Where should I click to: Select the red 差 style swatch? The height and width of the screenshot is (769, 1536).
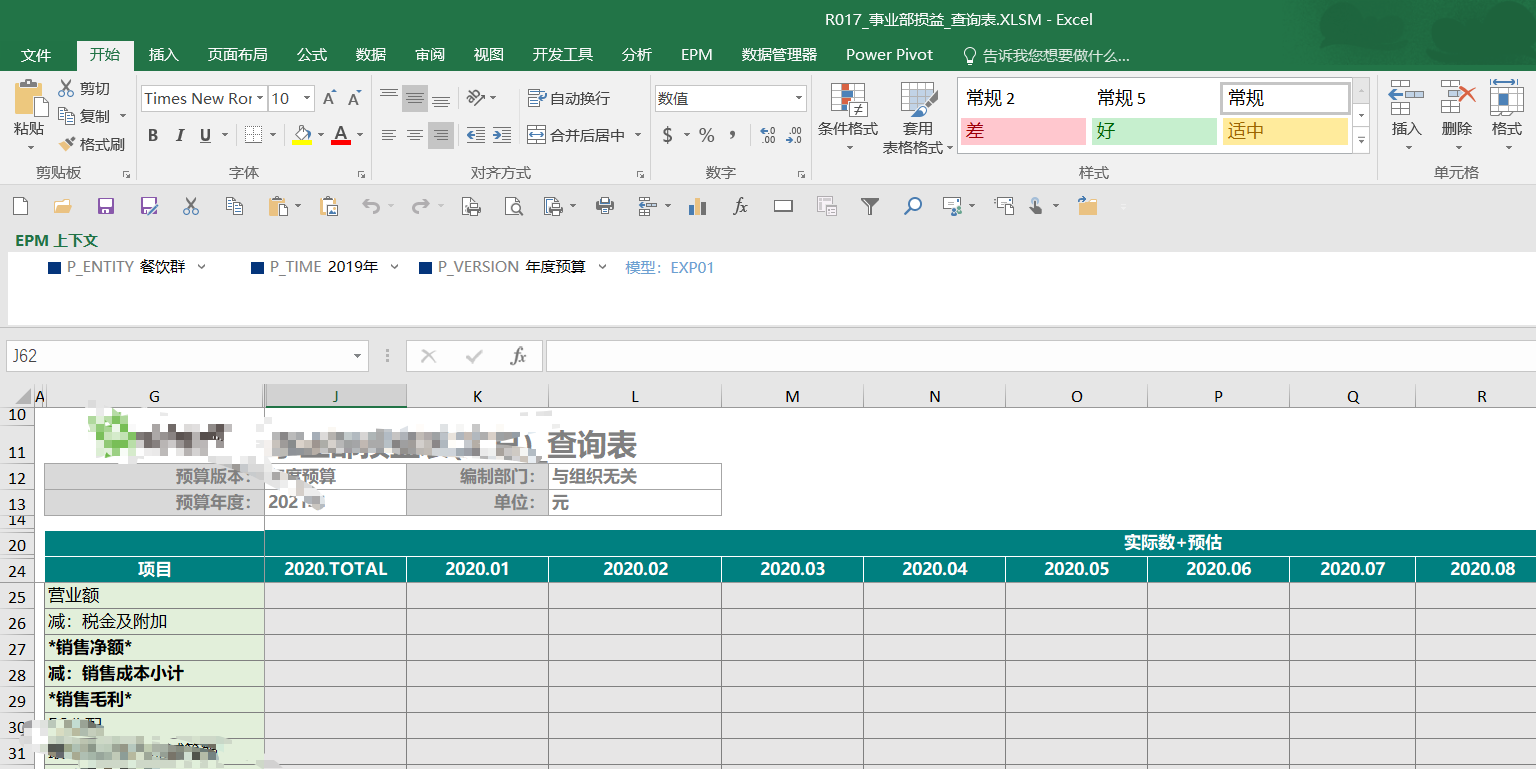click(x=1023, y=131)
